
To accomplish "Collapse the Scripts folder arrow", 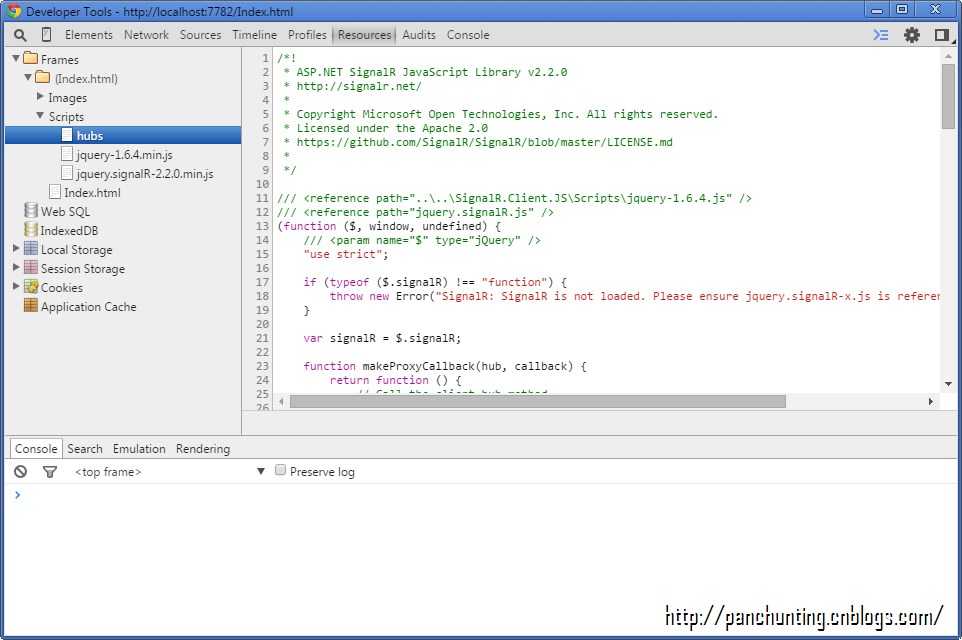I will [x=40, y=115].
